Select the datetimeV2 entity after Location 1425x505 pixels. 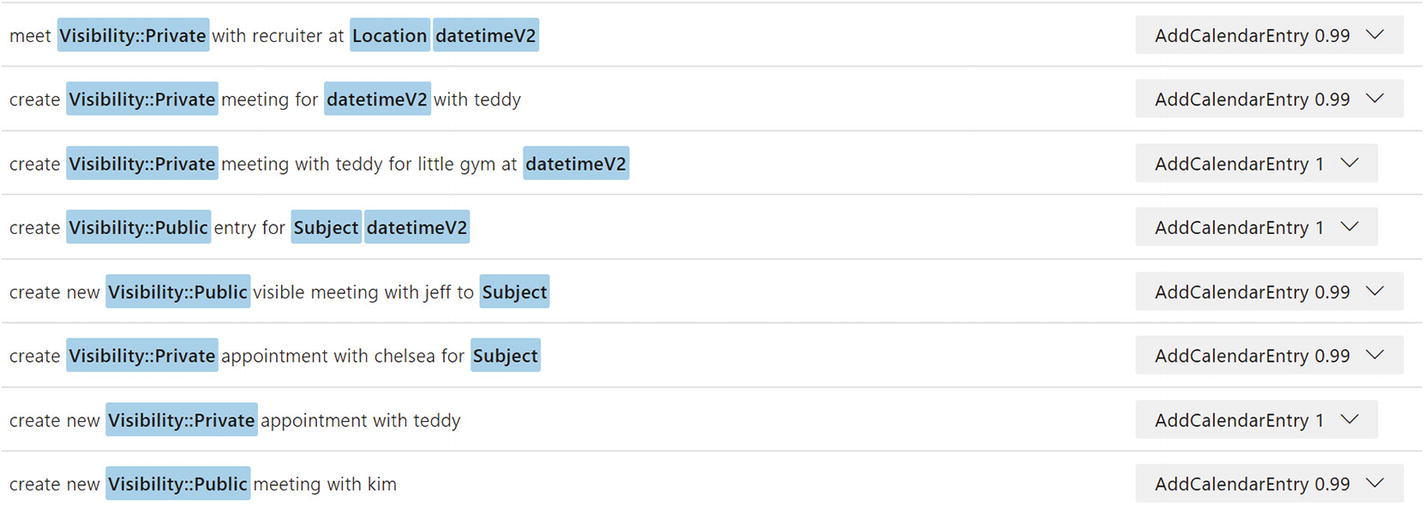coord(486,36)
